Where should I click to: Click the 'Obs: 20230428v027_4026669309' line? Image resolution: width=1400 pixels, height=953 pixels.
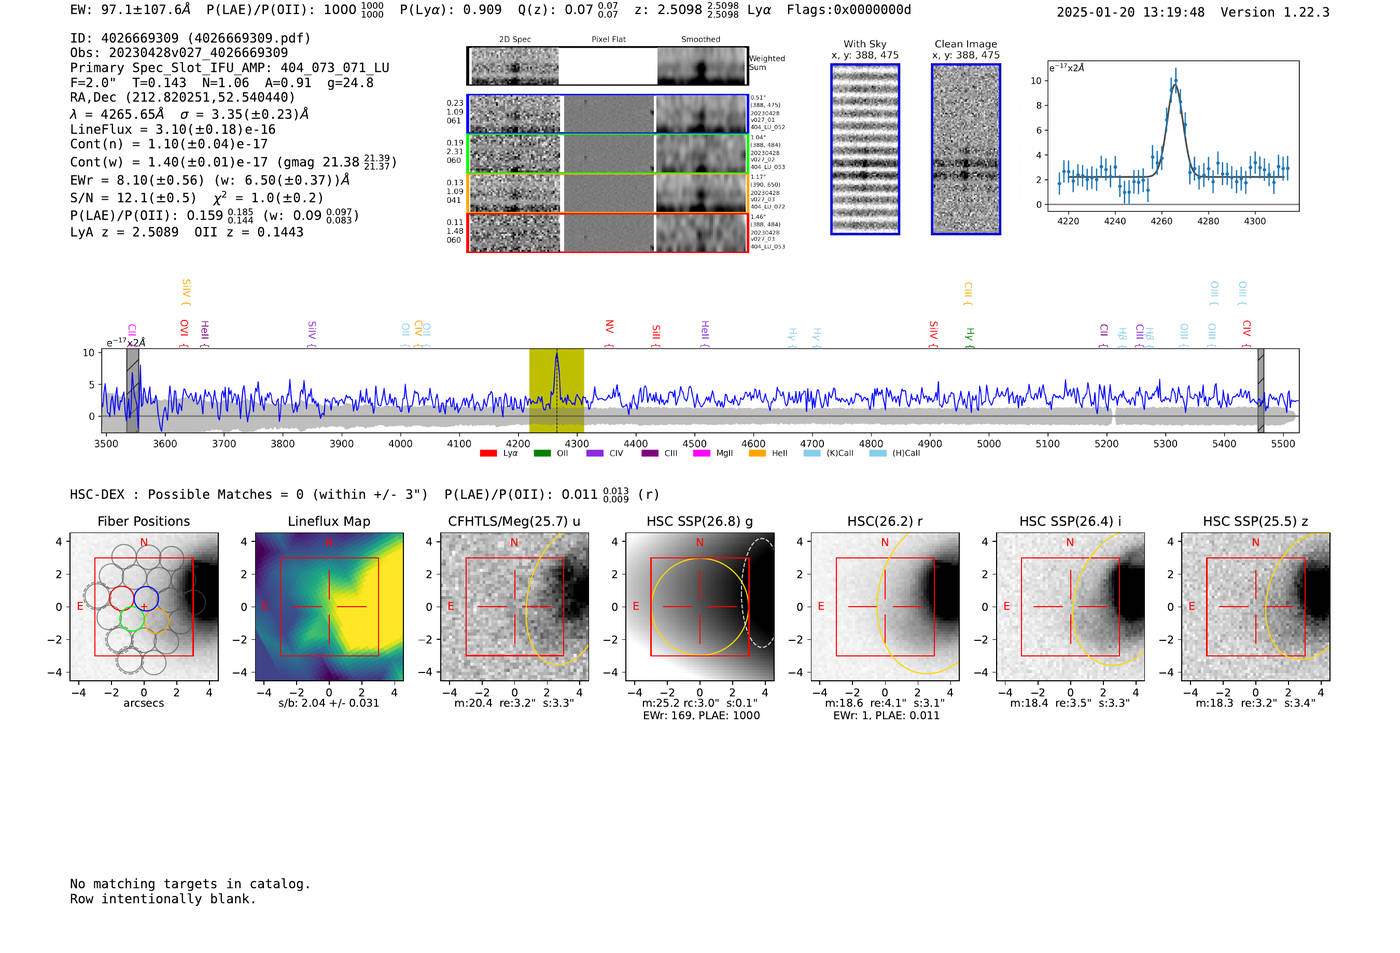[179, 53]
